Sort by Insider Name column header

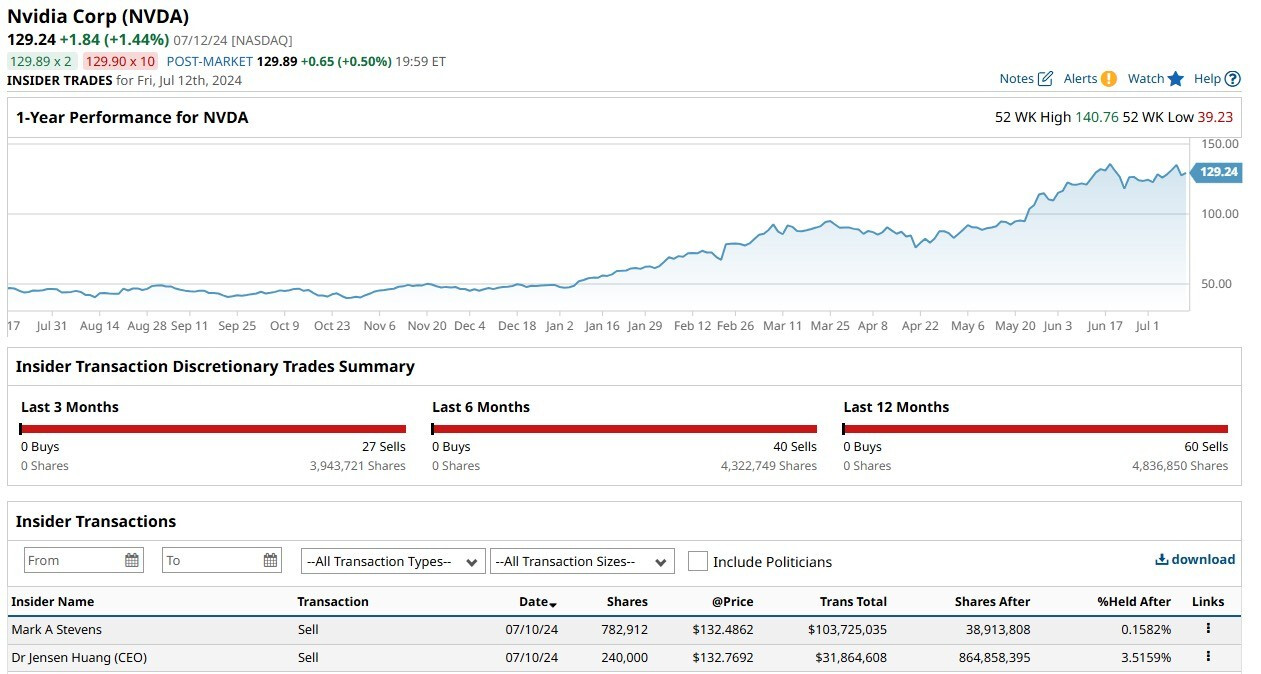52,602
